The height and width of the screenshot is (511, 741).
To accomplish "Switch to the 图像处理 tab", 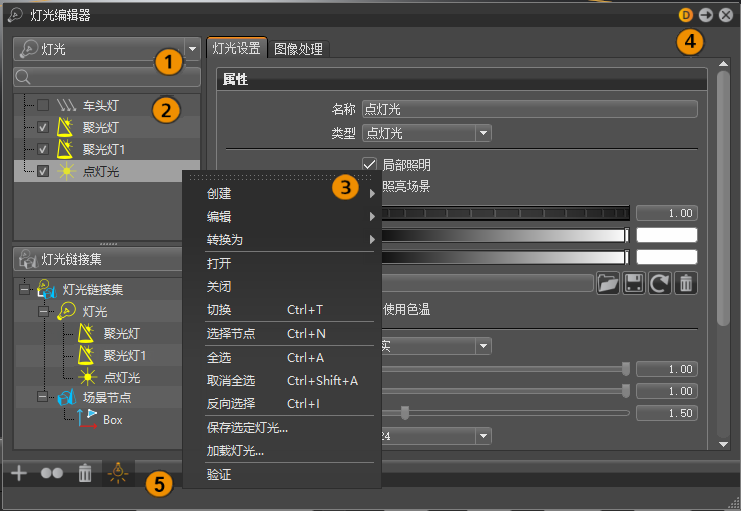I will coord(299,49).
